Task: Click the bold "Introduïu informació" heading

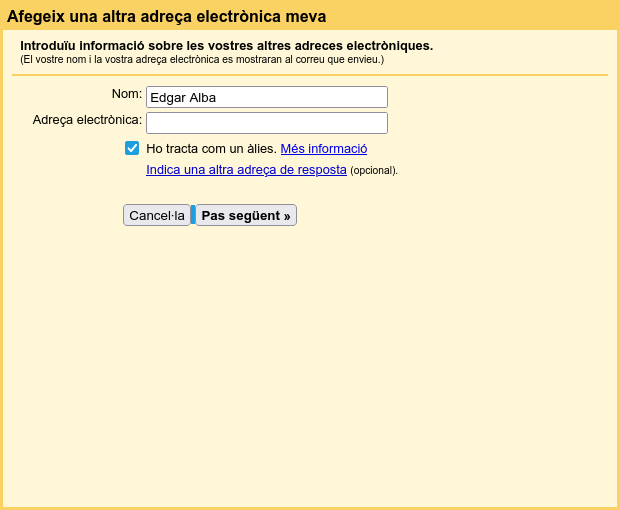Action: pyautogui.click(x=226, y=46)
